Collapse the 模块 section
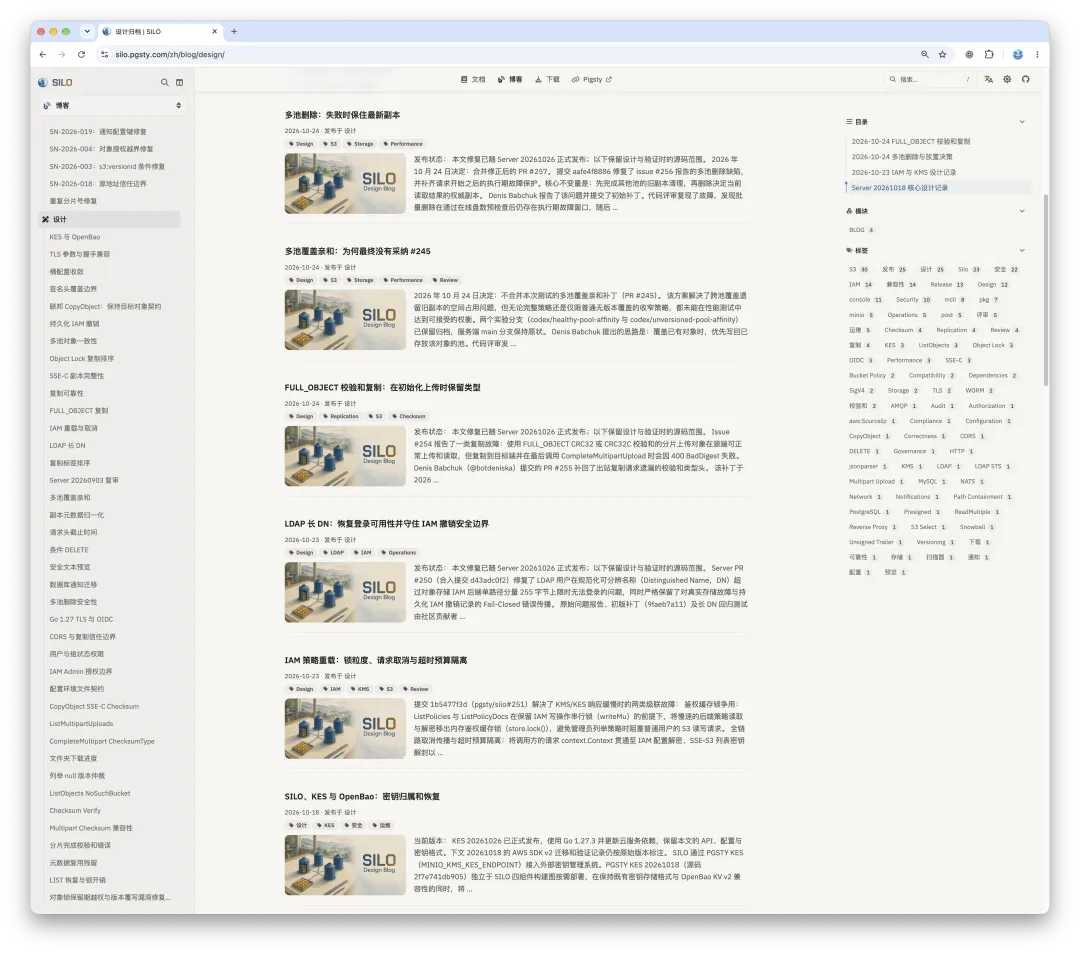The width and height of the screenshot is (1080, 954). pos(1021,211)
